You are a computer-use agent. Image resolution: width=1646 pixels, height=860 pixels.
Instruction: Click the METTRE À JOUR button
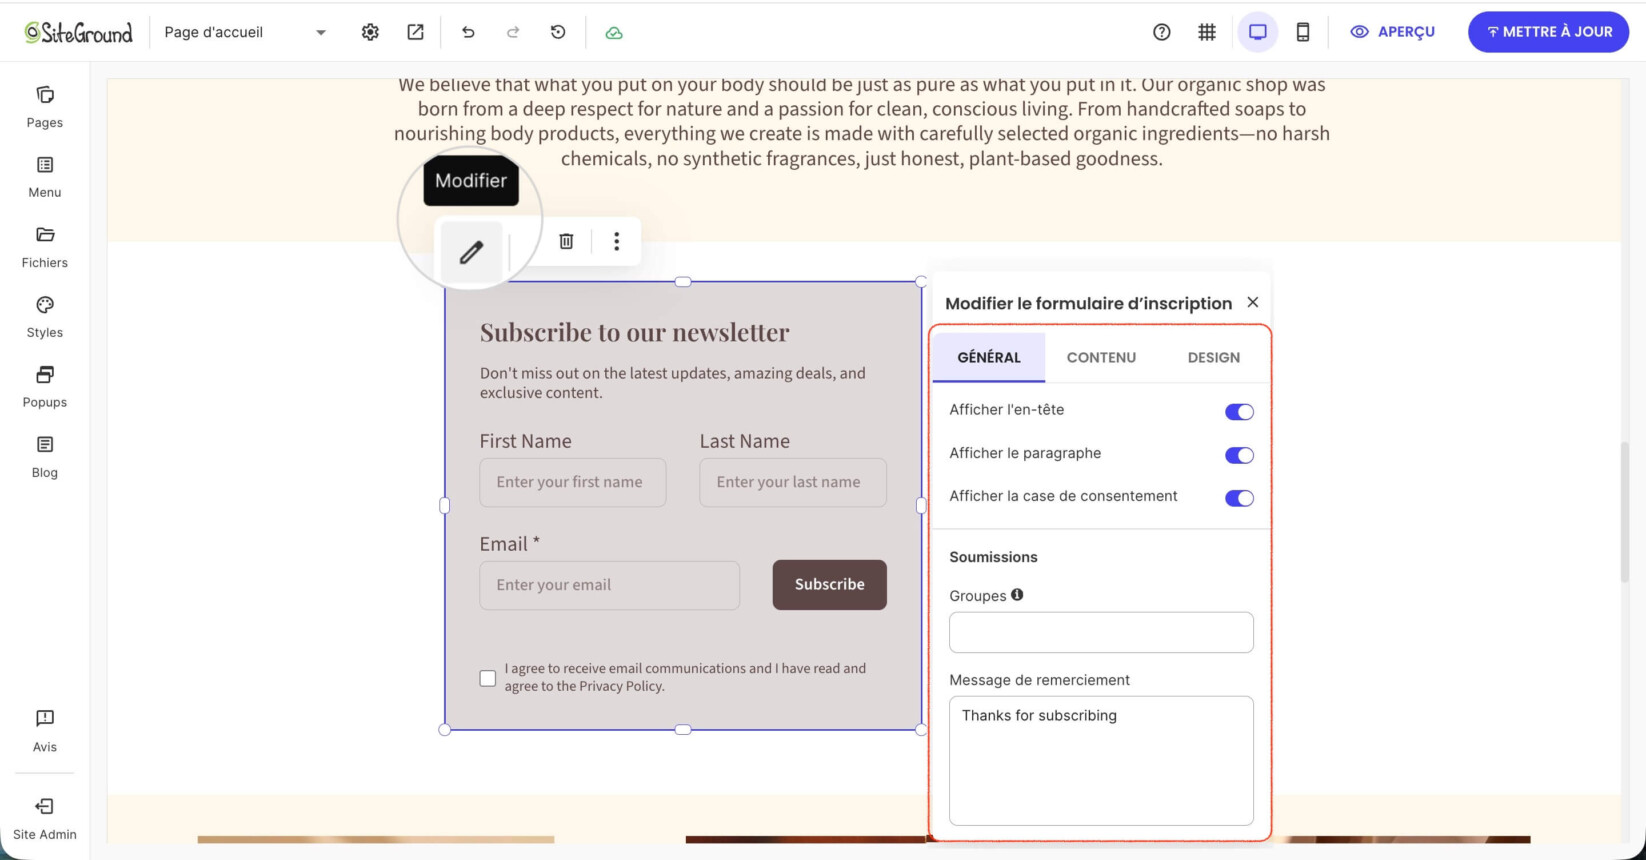click(x=1548, y=32)
